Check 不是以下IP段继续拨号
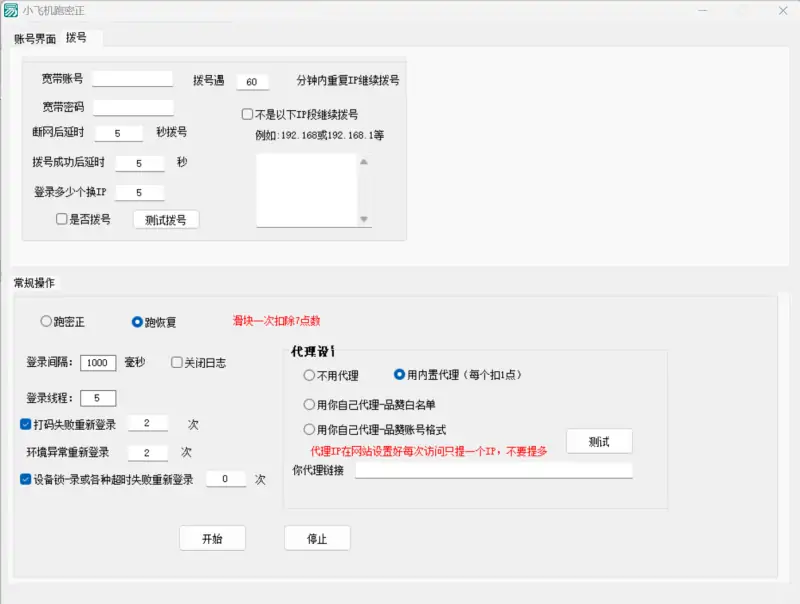The height and width of the screenshot is (604, 800). pyautogui.click(x=246, y=112)
